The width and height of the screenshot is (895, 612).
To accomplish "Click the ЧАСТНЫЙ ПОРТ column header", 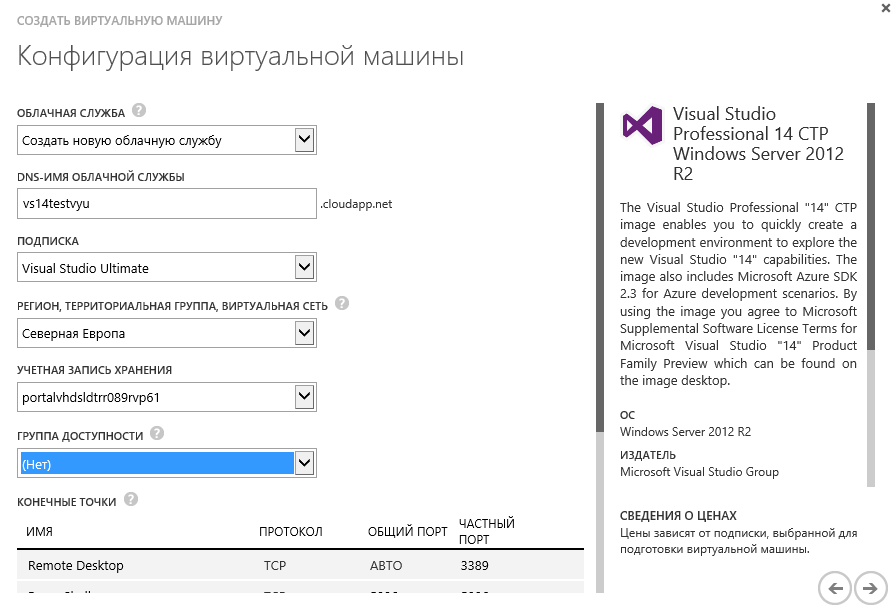I will [487, 532].
